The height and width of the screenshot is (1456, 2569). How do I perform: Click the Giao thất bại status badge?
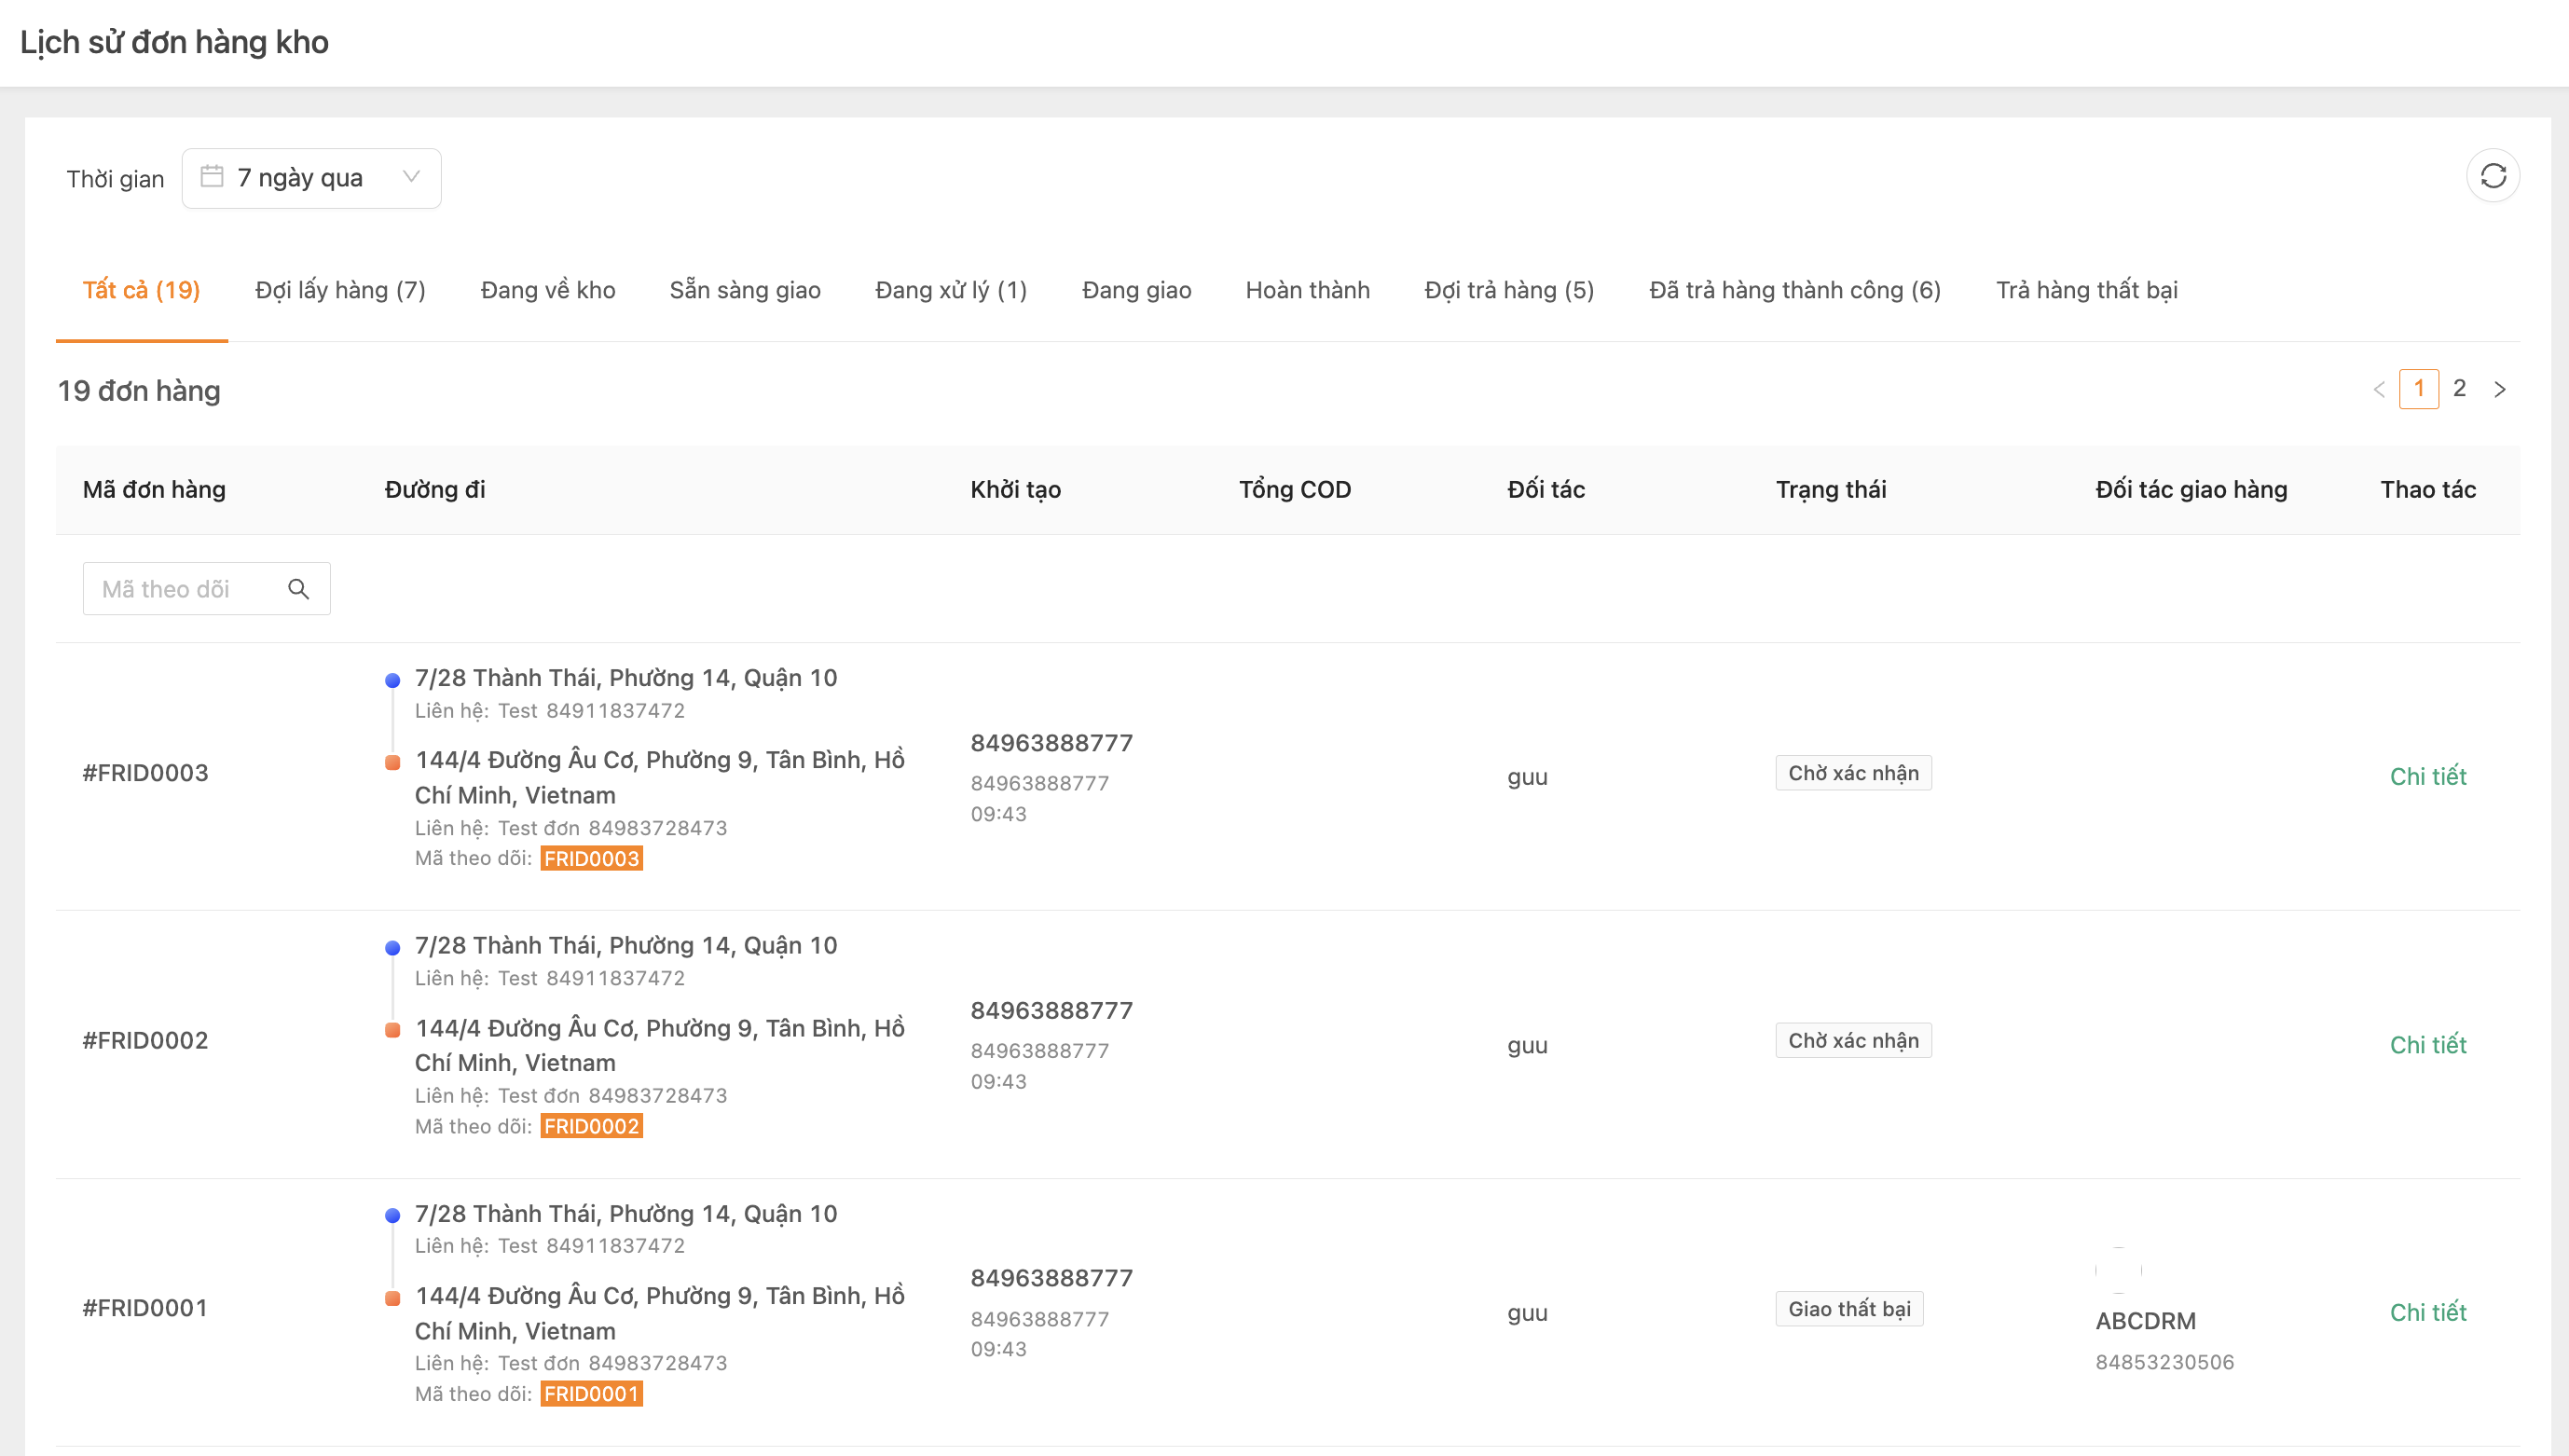(x=1849, y=1309)
